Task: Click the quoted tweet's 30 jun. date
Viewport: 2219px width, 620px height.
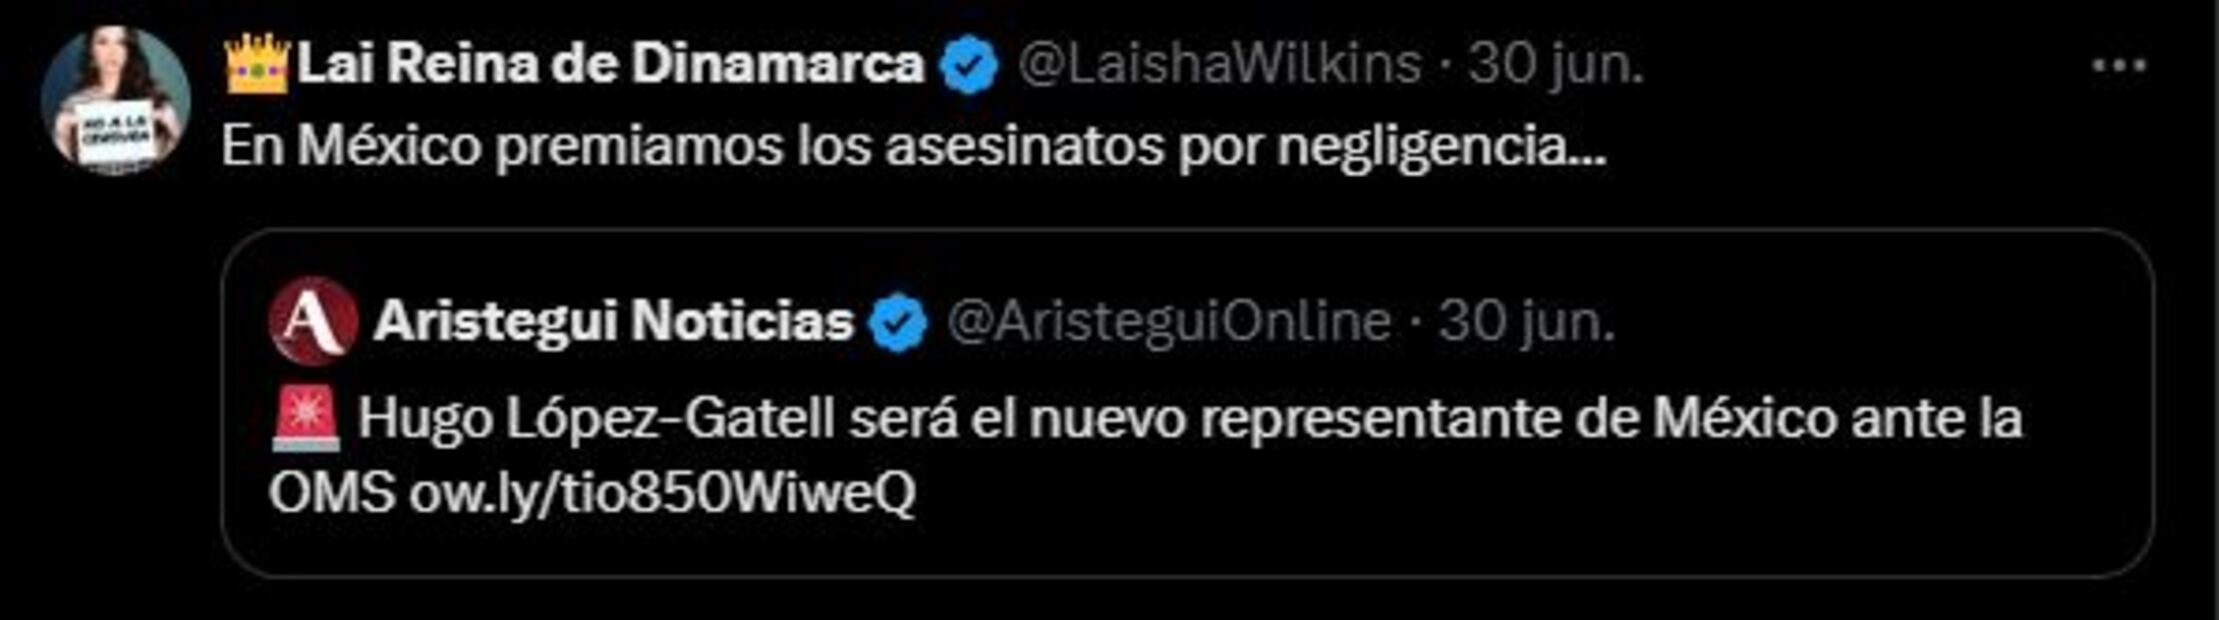Action: click(1526, 322)
